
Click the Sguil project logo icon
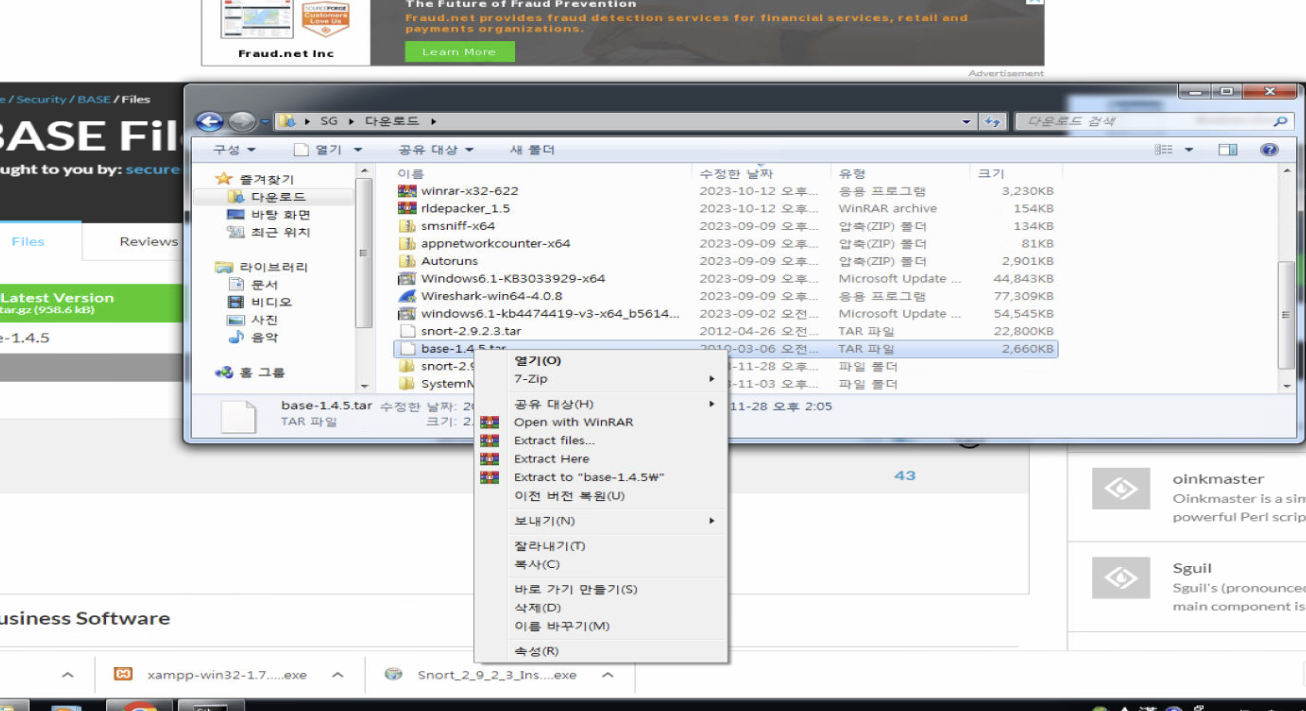(1120, 578)
